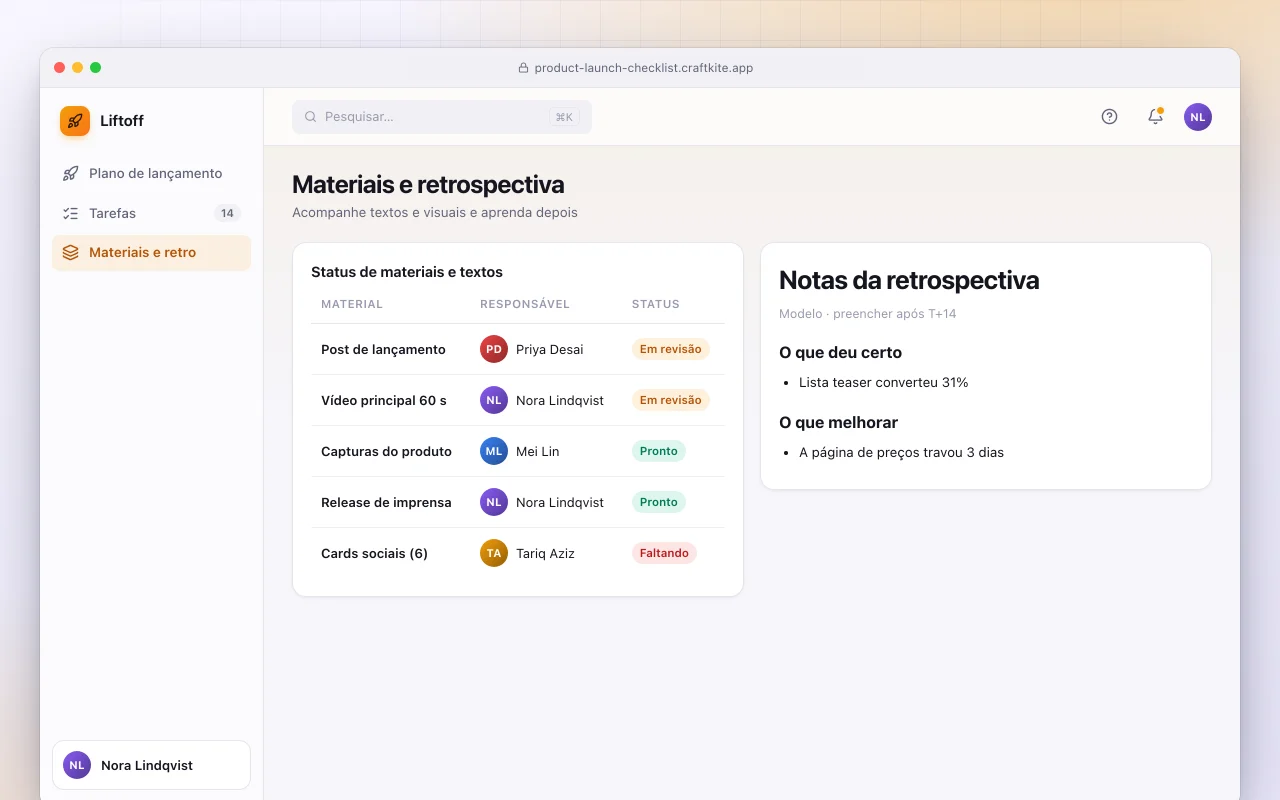The height and width of the screenshot is (800, 1280).
Task: Open the help question mark icon
Action: click(1109, 116)
